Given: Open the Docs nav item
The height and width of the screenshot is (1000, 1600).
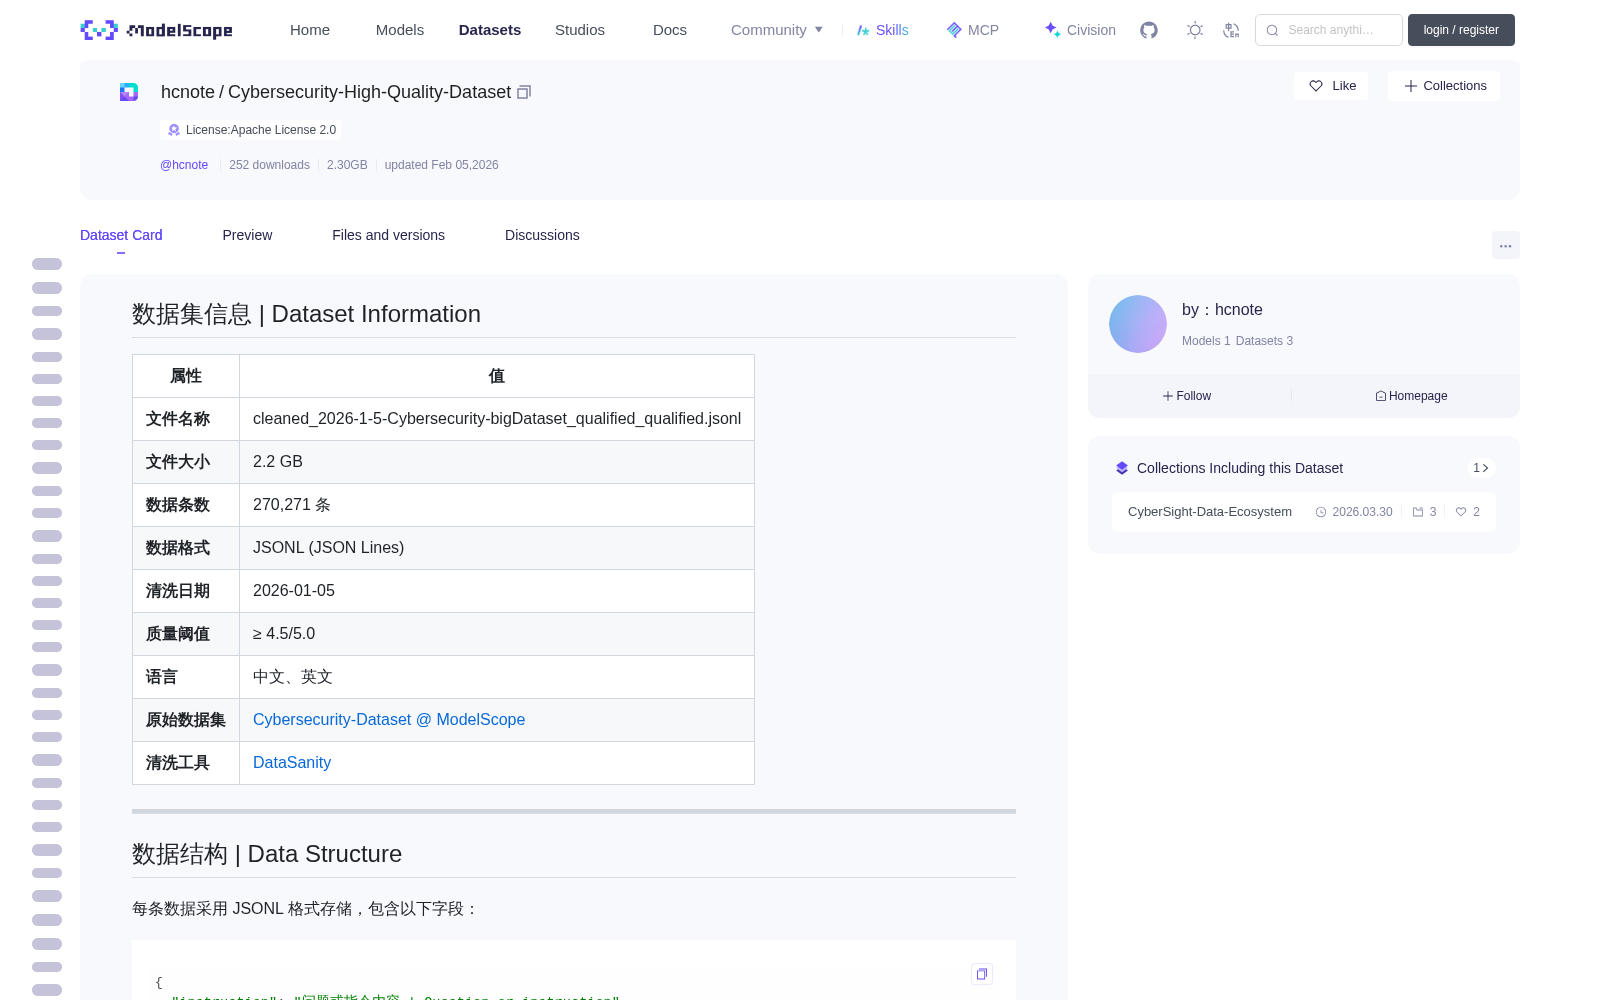Looking at the screenshot, I should [670, 30].
